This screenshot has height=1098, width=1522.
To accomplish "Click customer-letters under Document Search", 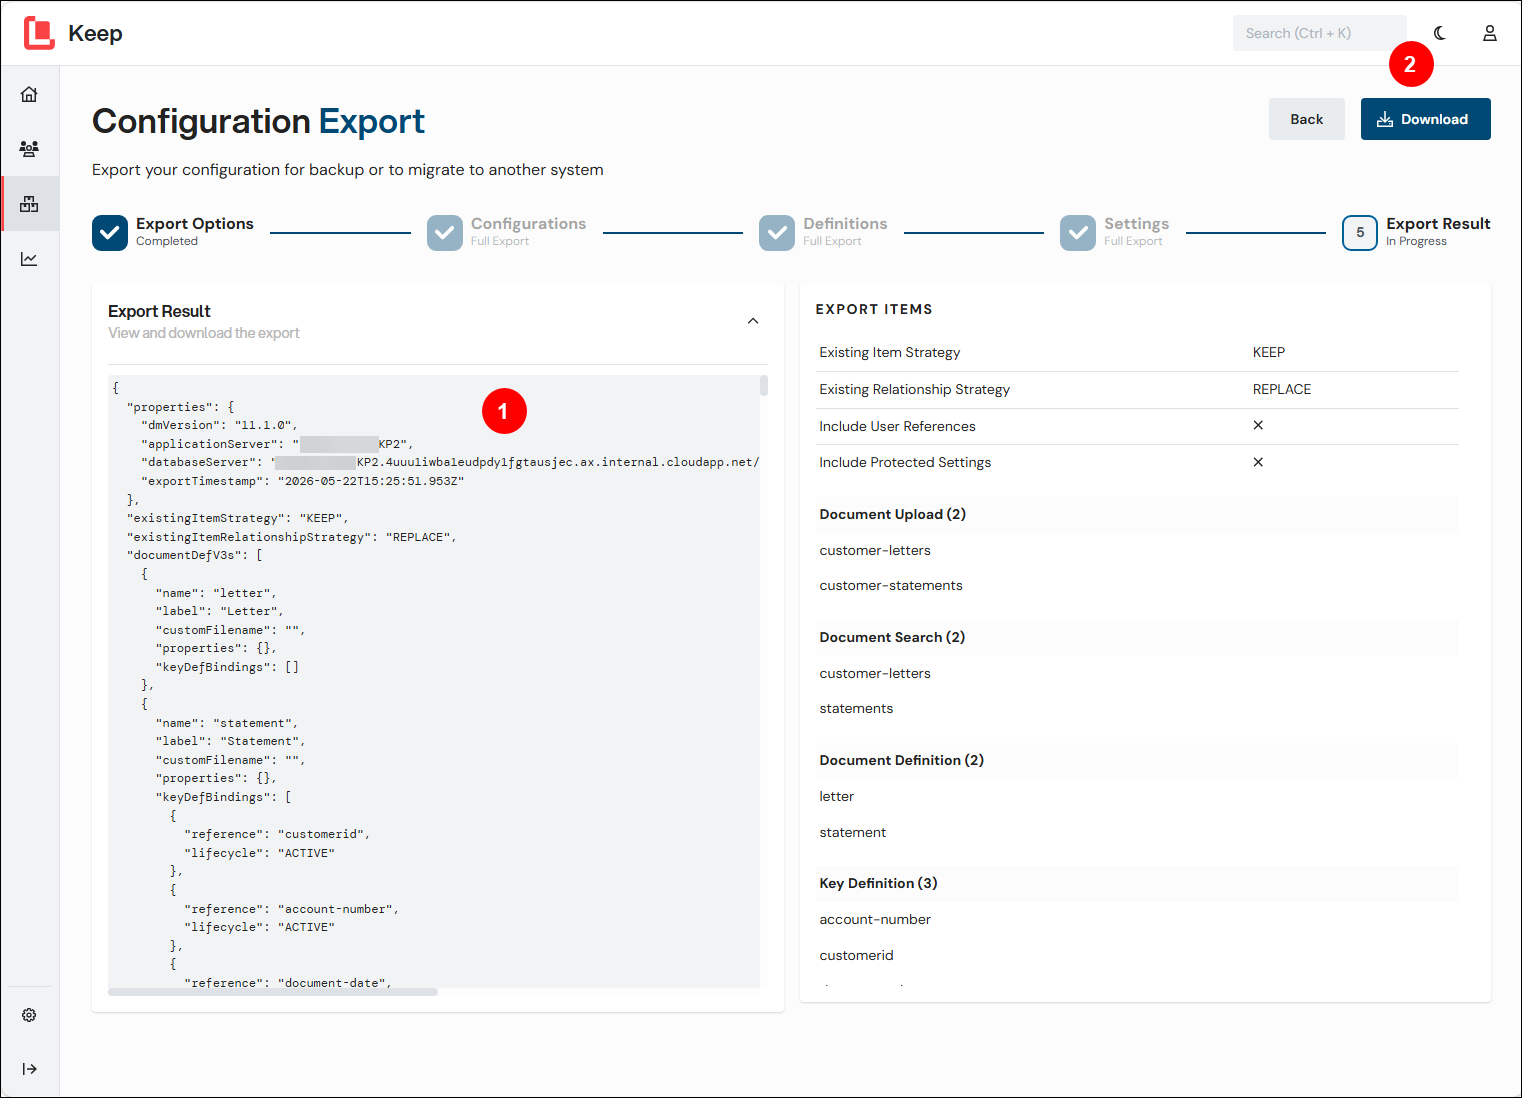I will [875, 674].
